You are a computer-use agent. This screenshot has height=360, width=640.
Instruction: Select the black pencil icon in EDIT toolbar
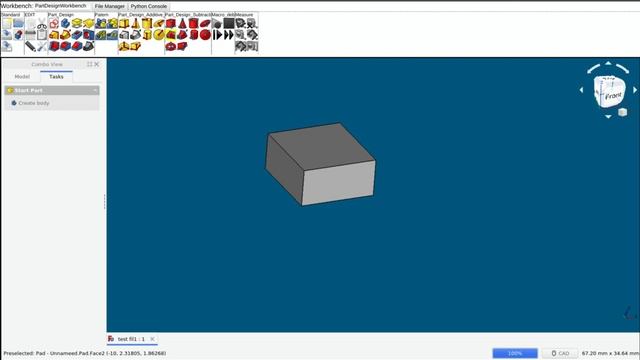(x=30, y=46)
